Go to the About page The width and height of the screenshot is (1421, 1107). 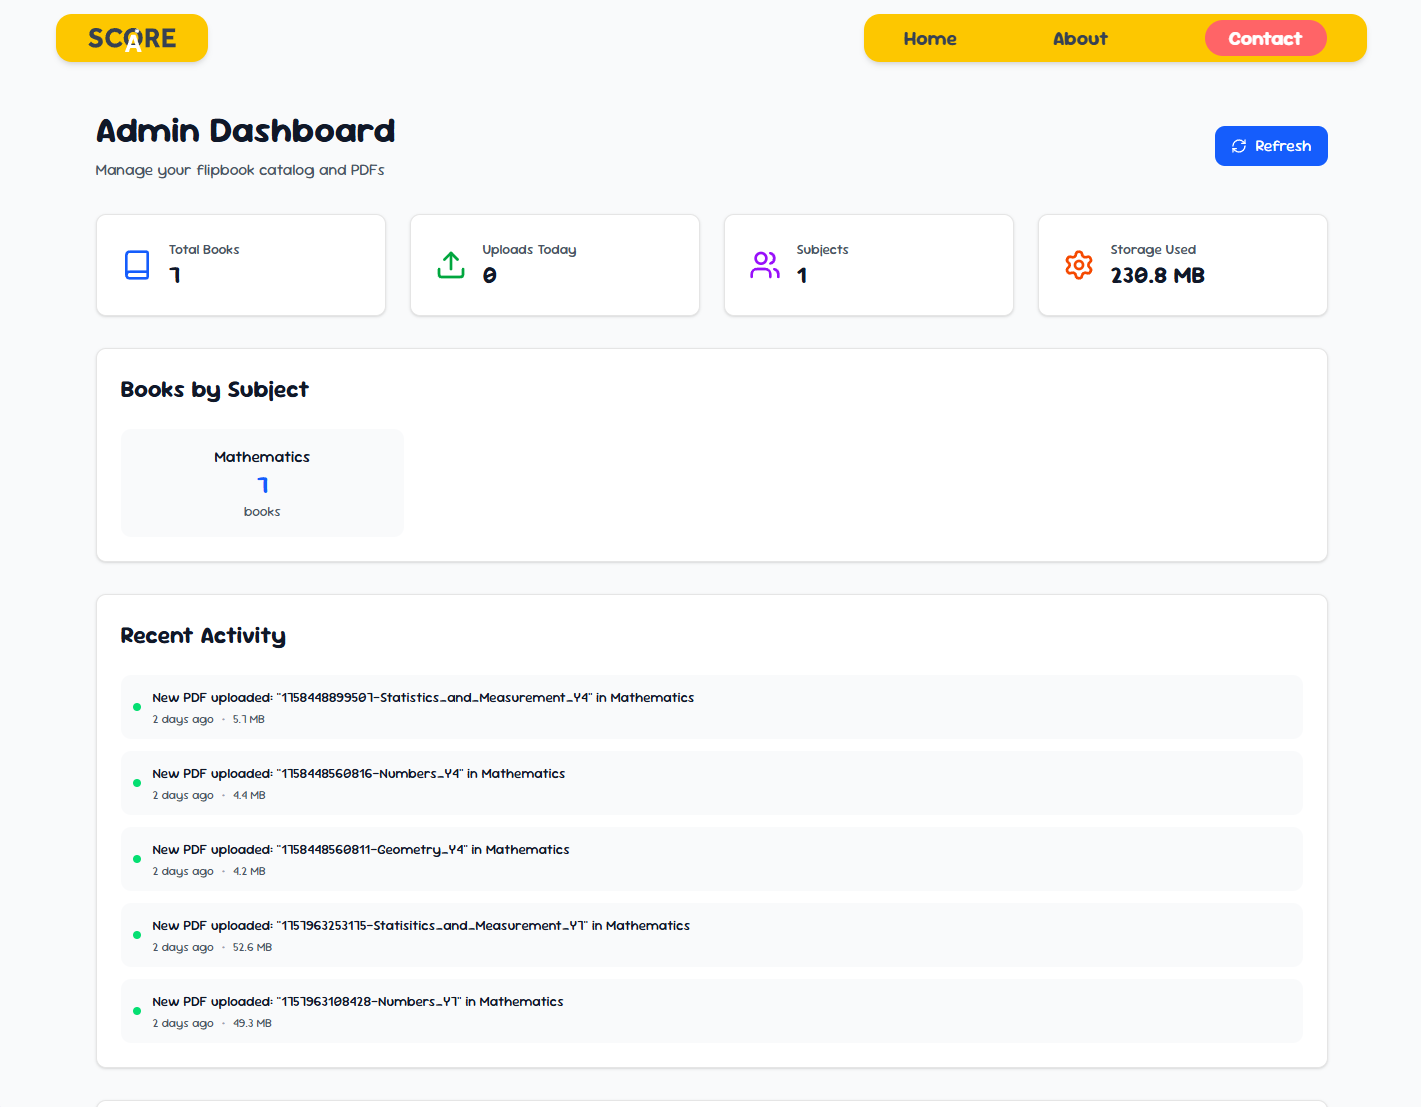[1080, 39]
